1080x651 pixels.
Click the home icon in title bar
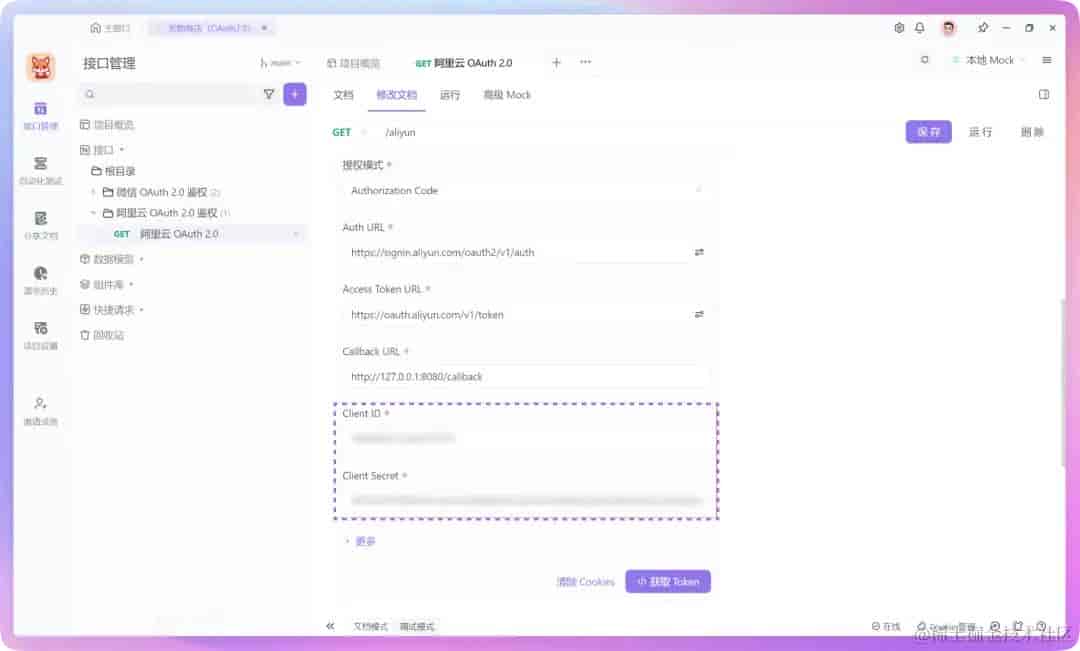click(95, 28)
